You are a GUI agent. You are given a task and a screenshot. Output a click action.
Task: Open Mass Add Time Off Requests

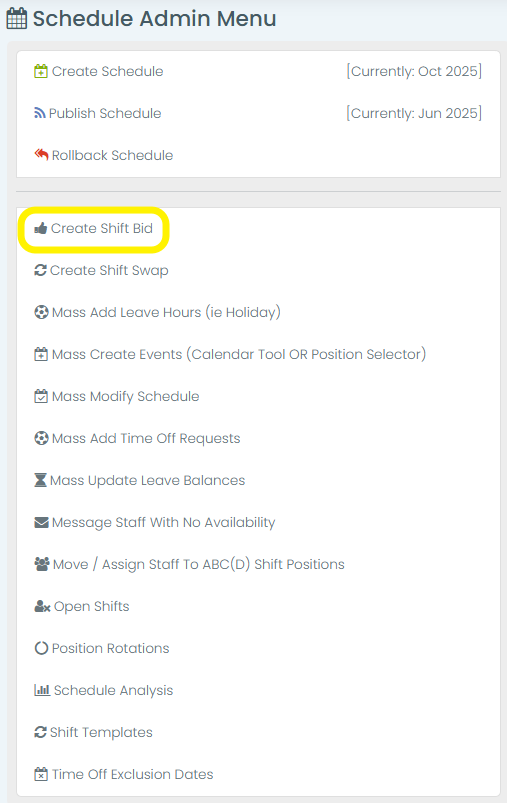pos(146,438)
